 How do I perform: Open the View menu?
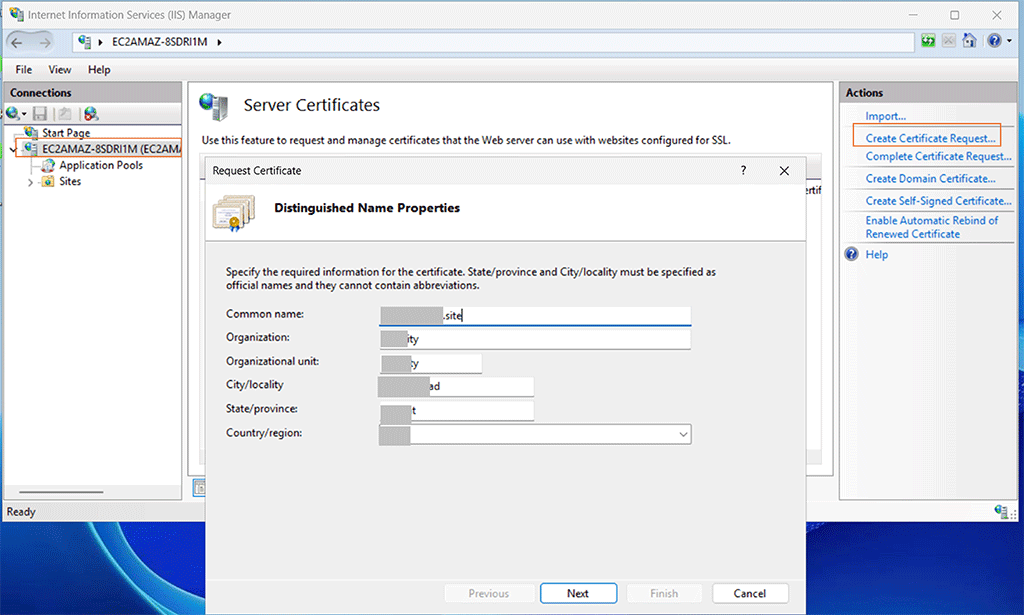coord(60,70)
